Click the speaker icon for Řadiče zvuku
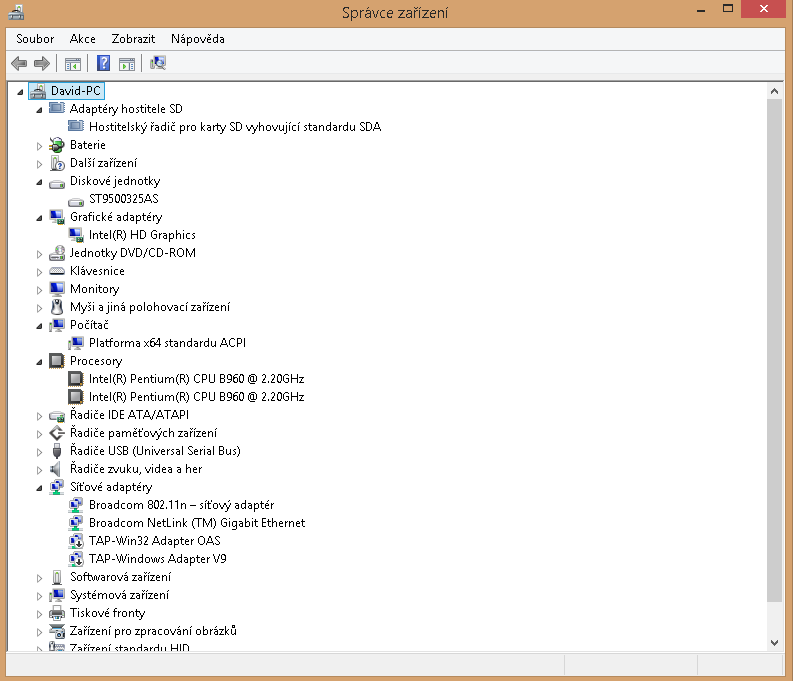 (x=56, y=469)
